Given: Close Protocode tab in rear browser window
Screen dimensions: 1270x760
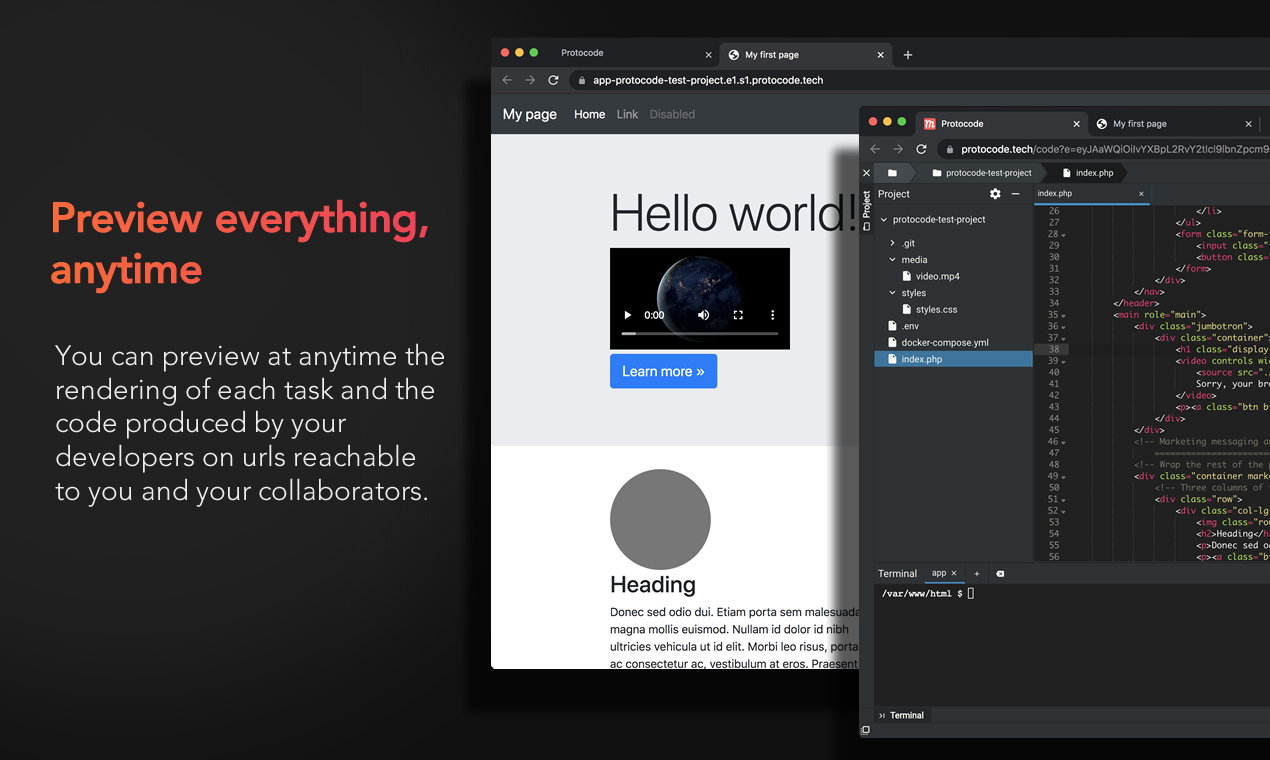Looking at the screenshot, I should 709,55.
